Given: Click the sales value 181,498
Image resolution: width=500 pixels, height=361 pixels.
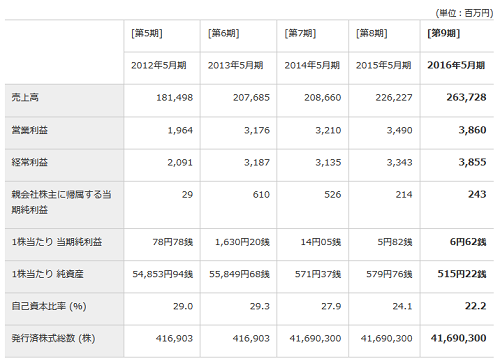Looking at the screenshot, I should coord(175,98).
